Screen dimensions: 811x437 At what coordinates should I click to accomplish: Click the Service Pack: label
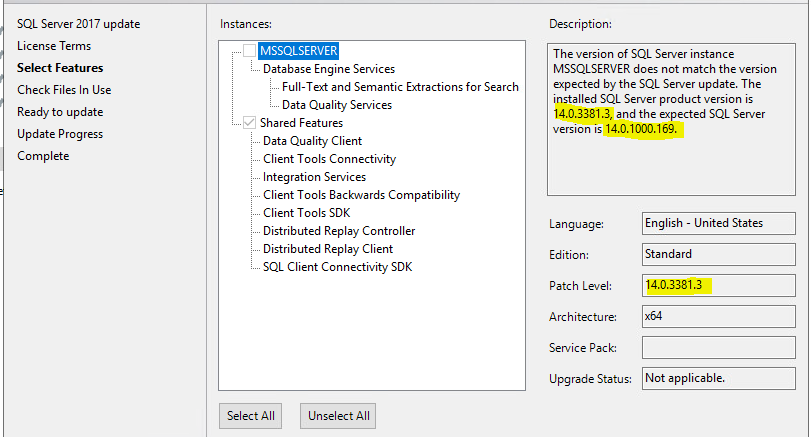point(583,348)
